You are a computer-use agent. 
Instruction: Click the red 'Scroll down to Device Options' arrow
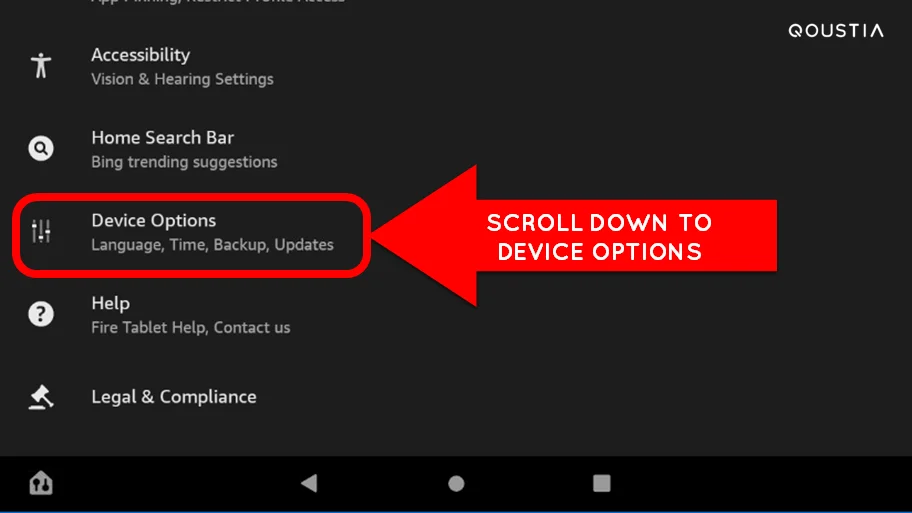tap(574, 236)
